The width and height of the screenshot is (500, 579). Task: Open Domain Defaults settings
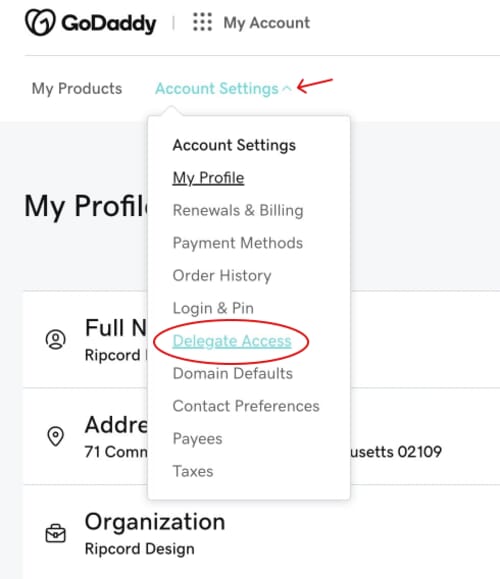point(233,373)
